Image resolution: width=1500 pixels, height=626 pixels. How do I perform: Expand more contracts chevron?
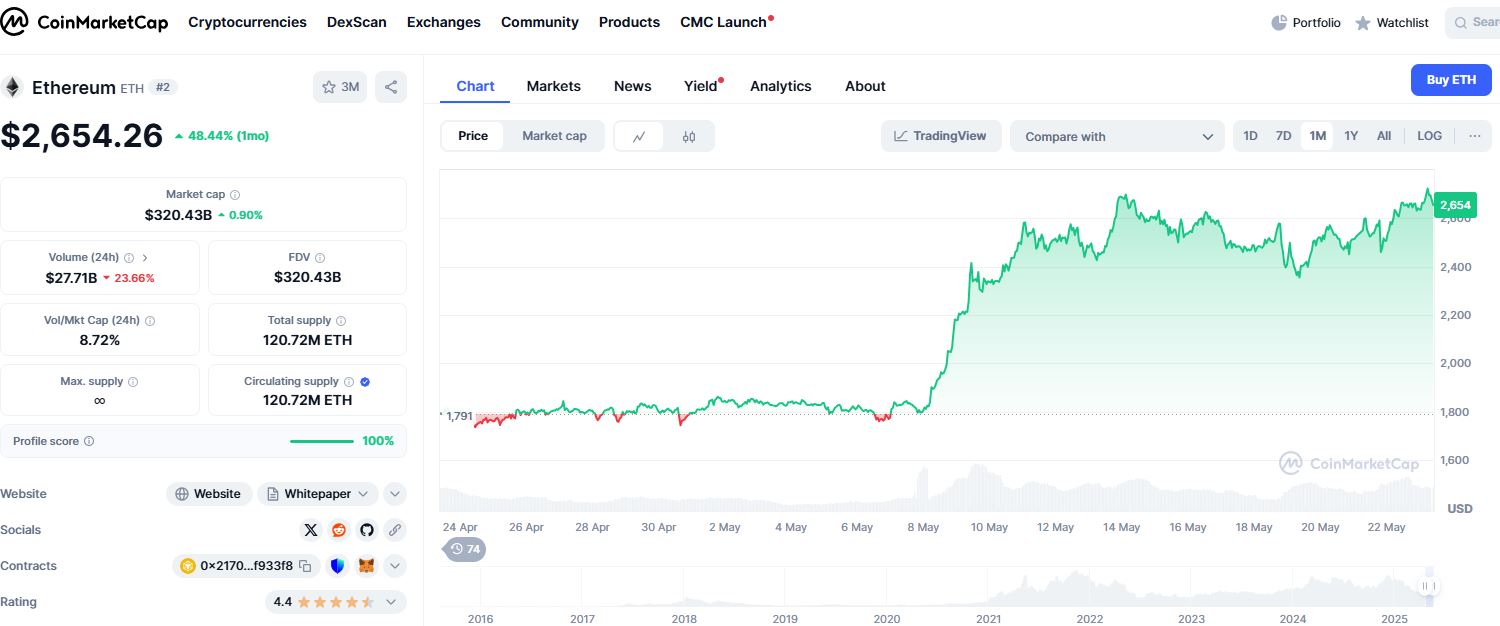pos(395,566)
